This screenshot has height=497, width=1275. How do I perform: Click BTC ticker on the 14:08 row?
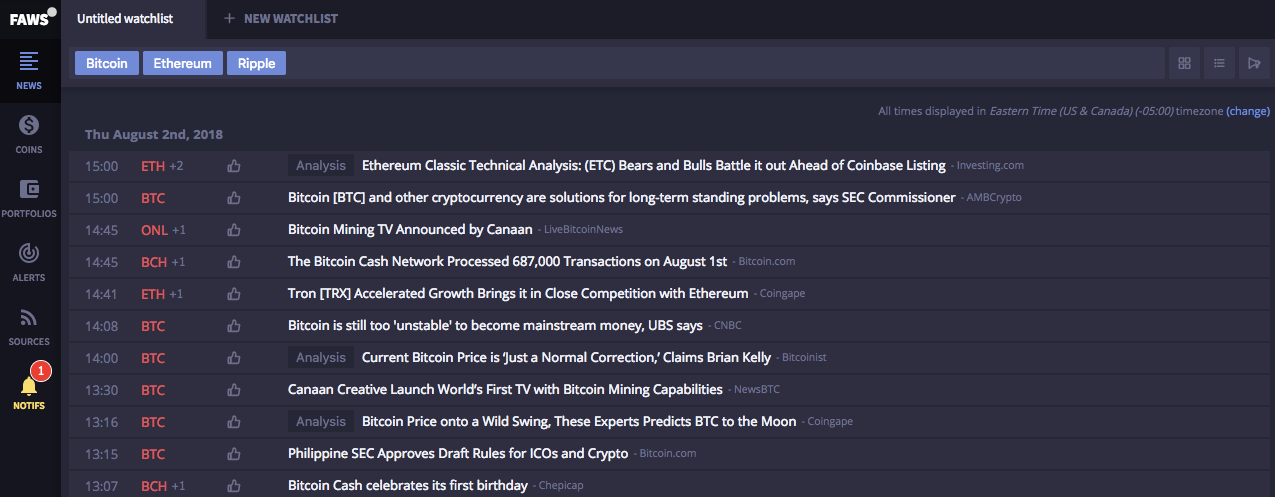point(153,326)
